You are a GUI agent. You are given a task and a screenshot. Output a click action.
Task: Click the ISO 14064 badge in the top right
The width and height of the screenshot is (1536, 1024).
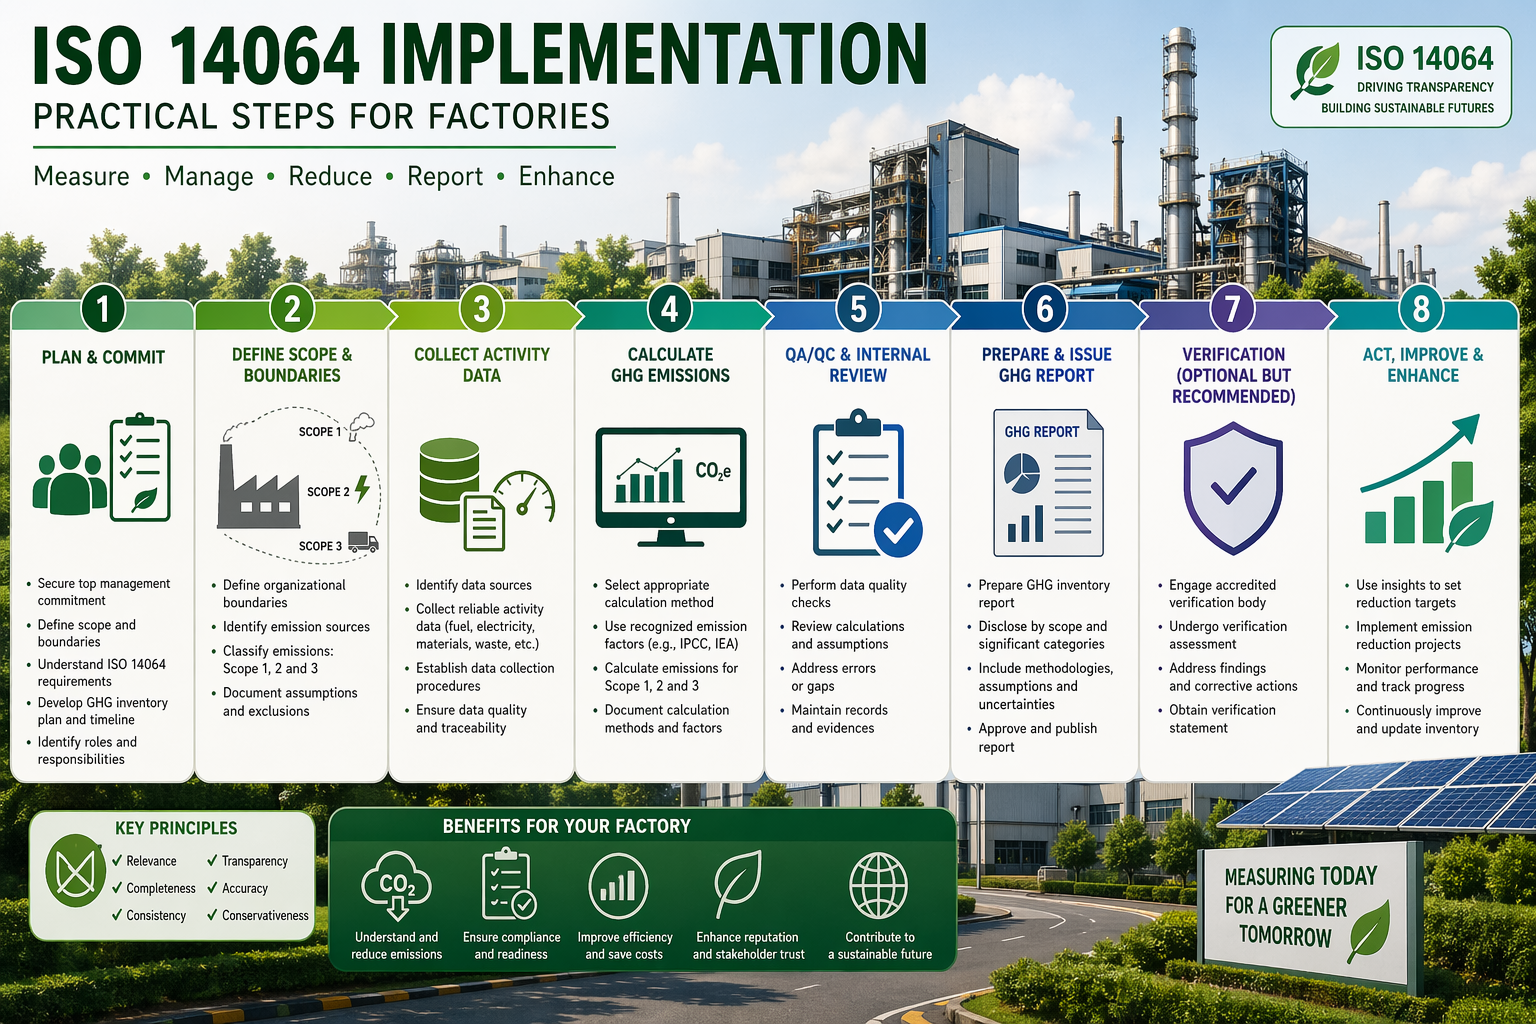1391,75
